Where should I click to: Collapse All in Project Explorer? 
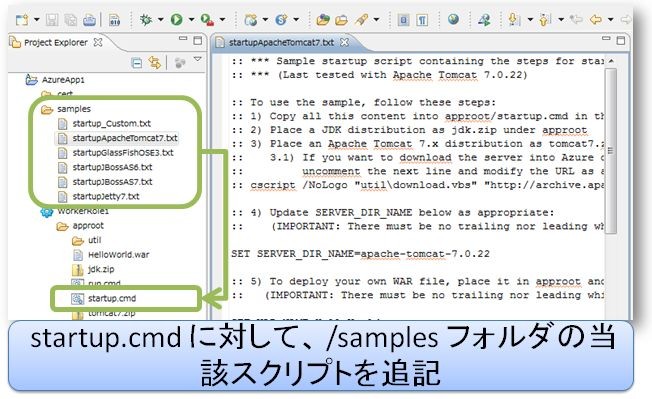(136, 63)
